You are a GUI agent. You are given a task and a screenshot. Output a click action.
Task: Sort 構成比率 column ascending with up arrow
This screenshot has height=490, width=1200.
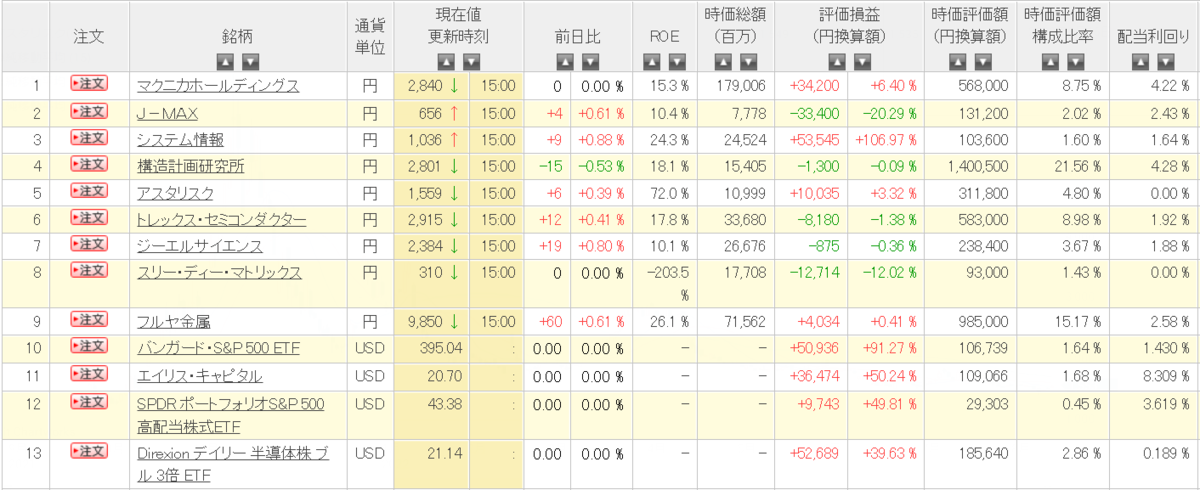point(1050,61)
